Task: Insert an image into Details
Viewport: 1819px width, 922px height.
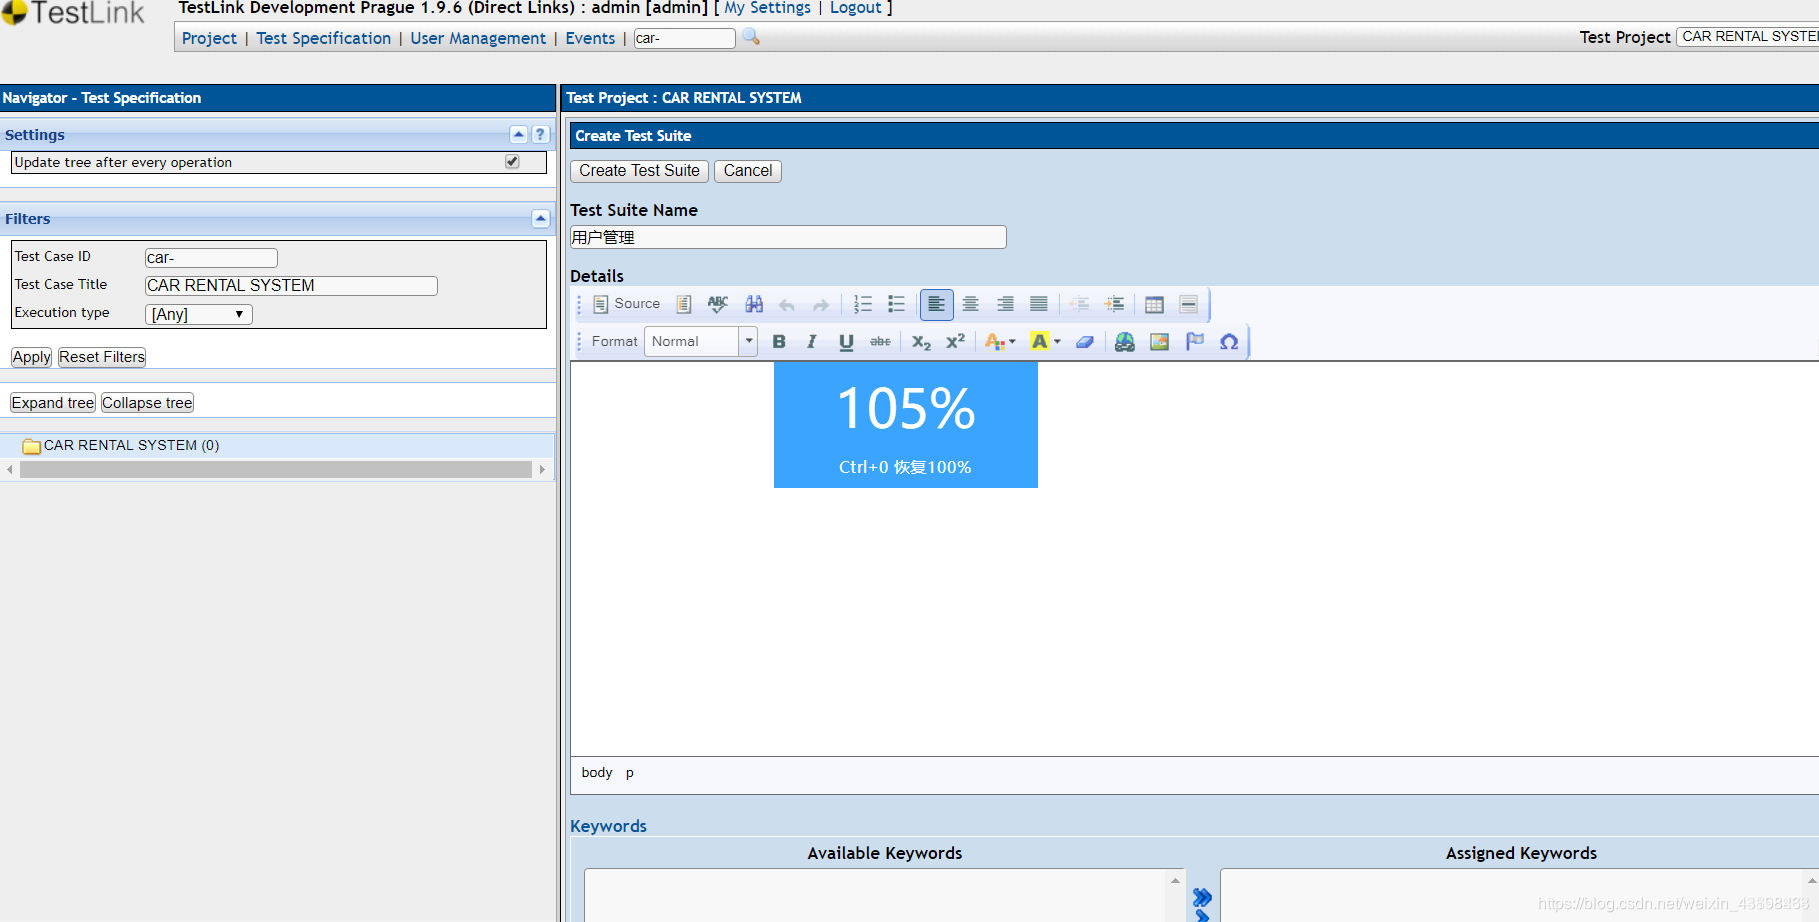Action: (1159, 342)
